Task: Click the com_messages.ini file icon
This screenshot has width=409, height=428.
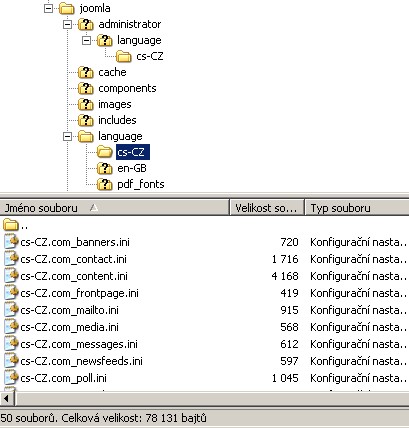Action: pos(11,344)
